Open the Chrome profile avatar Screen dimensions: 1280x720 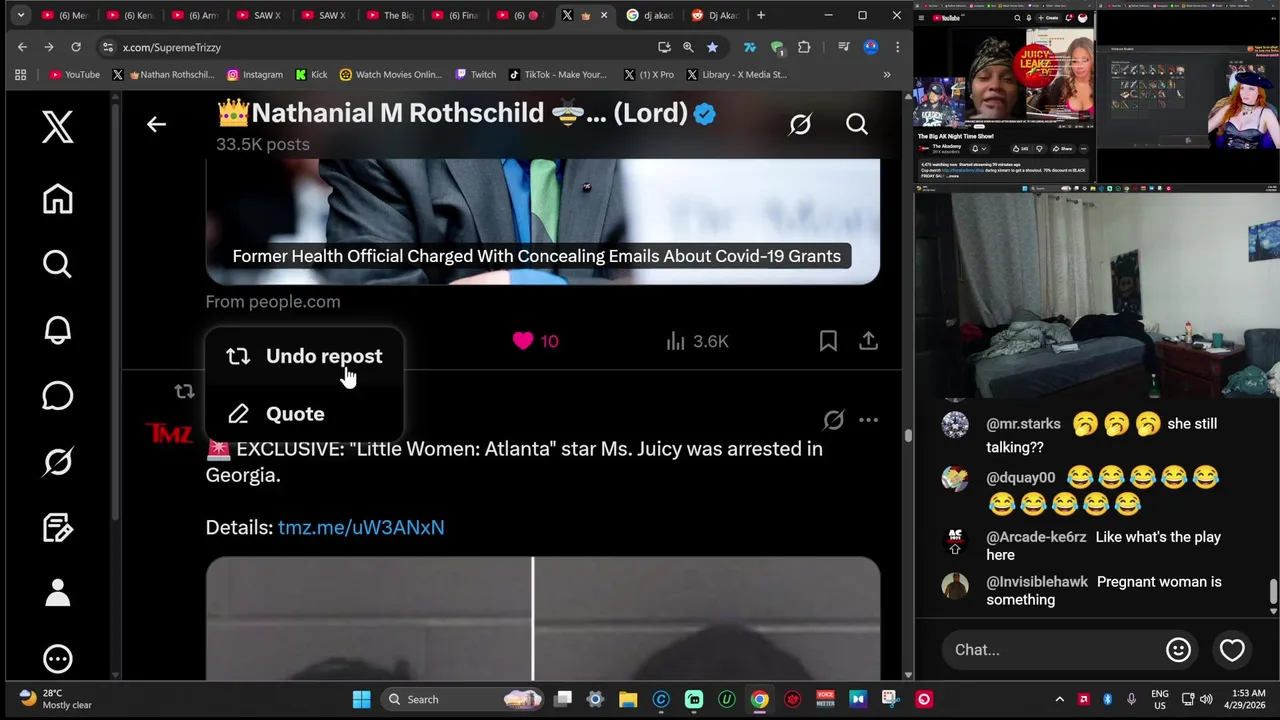pos(871,47)
